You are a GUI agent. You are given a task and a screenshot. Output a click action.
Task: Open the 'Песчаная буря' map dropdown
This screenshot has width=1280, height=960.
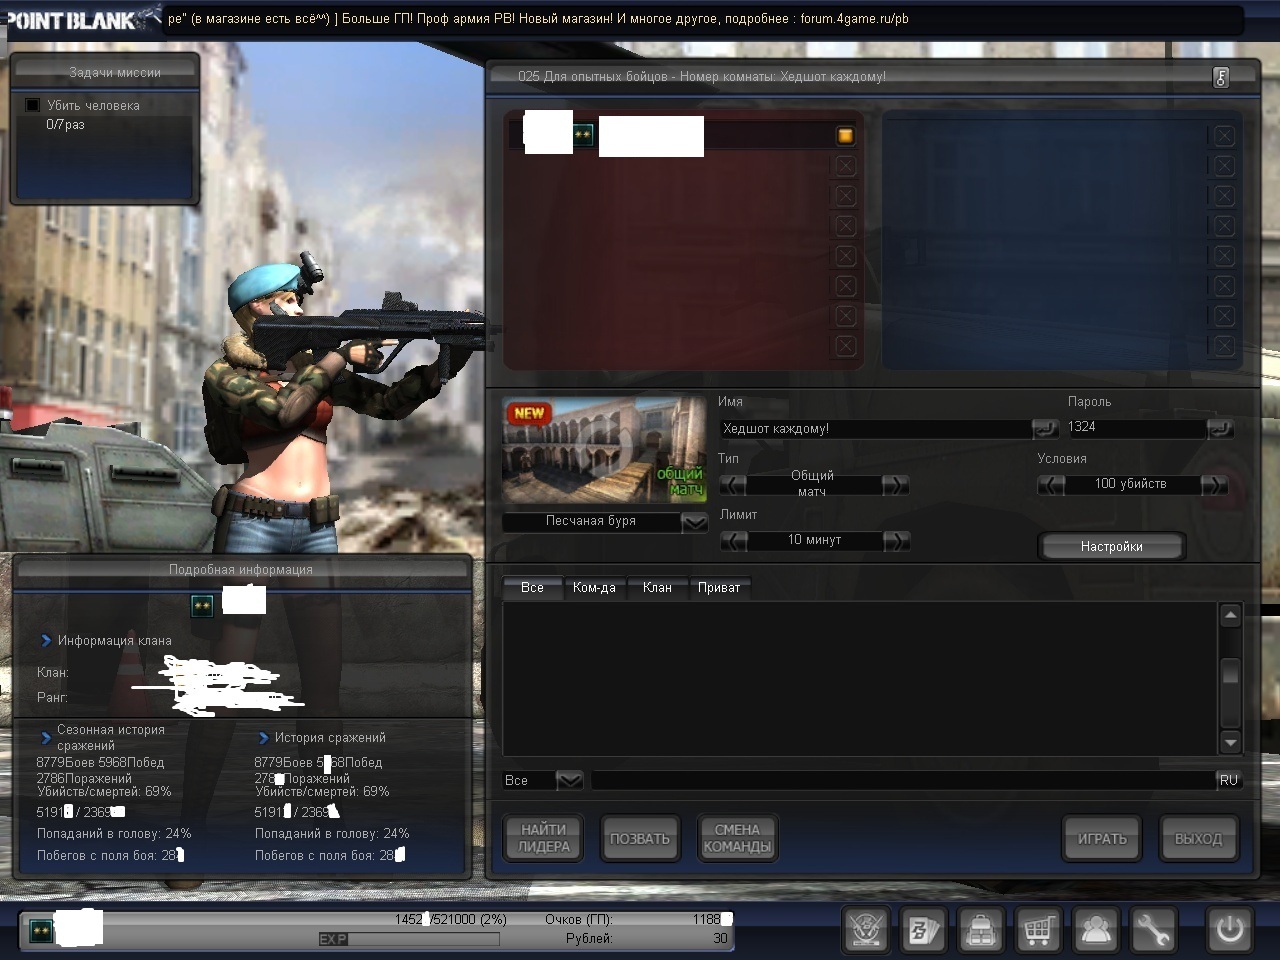tap(694, 522)
